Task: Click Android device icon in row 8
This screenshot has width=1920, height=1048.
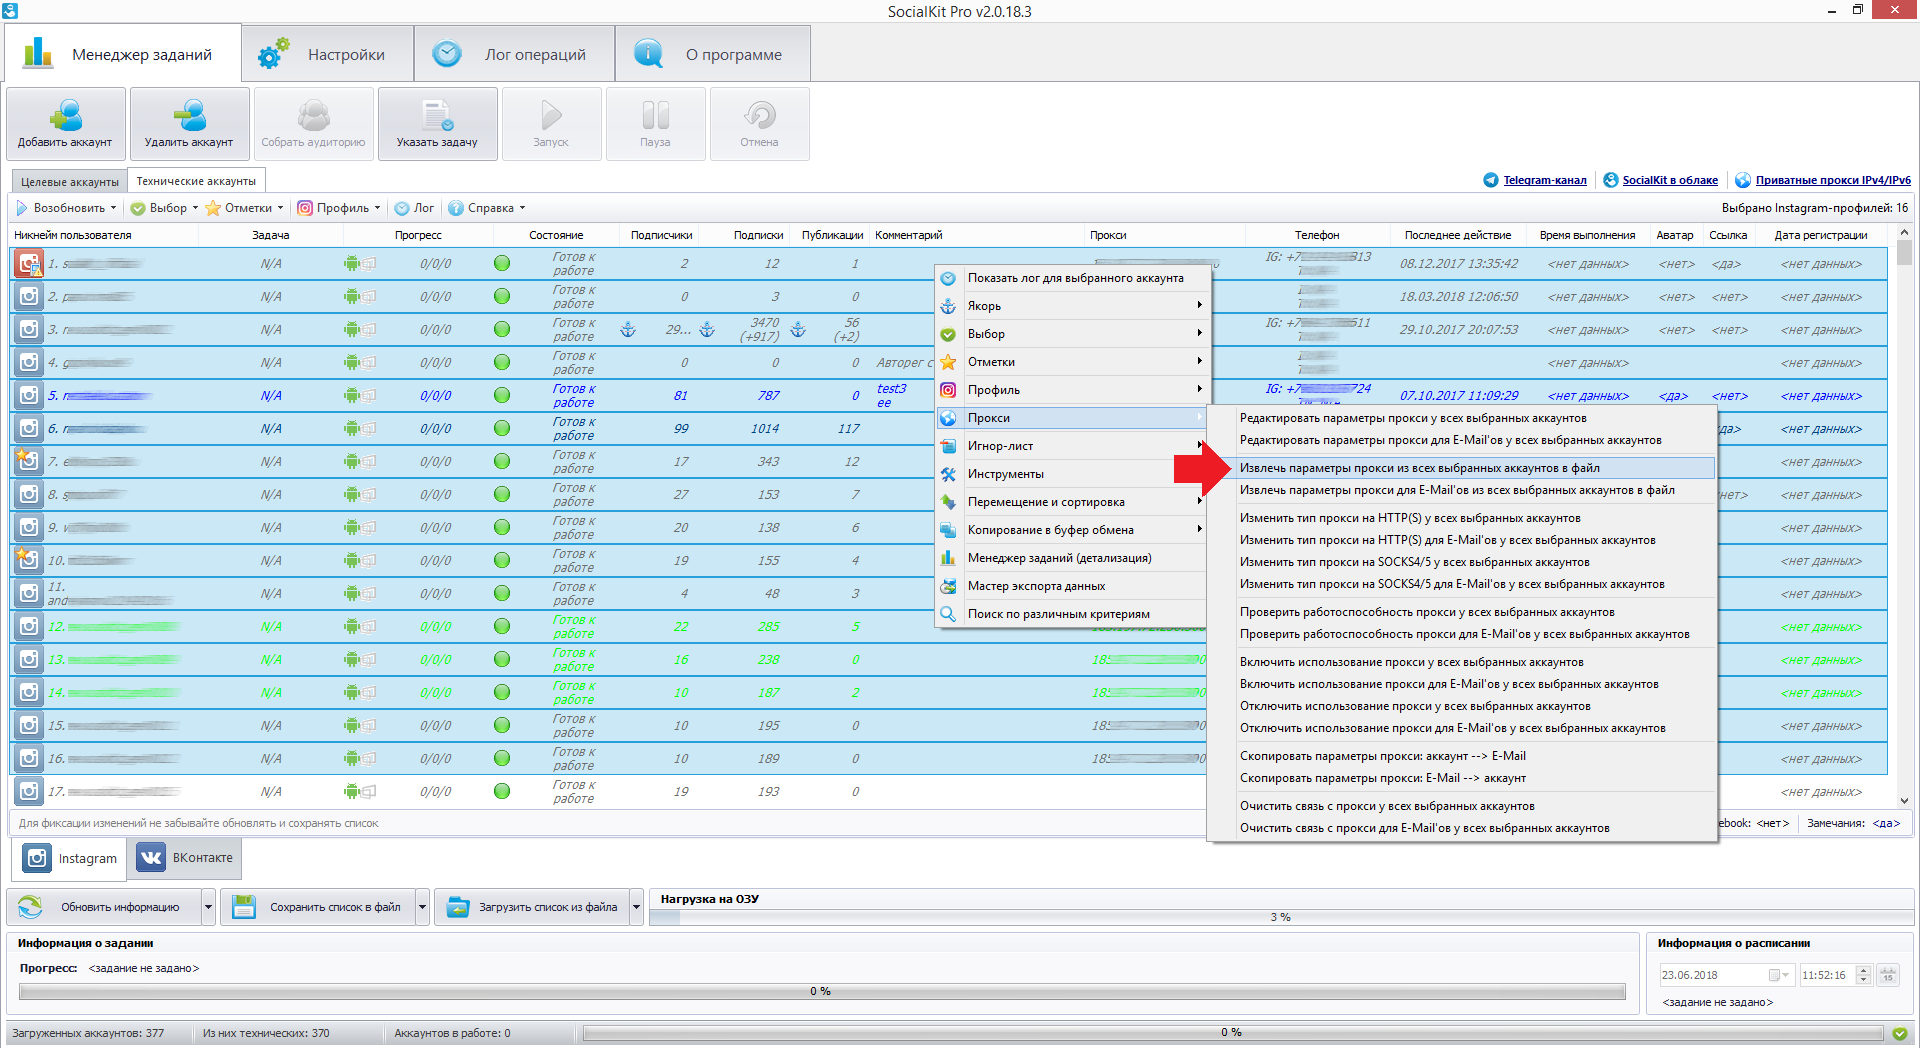Action: 352,494
